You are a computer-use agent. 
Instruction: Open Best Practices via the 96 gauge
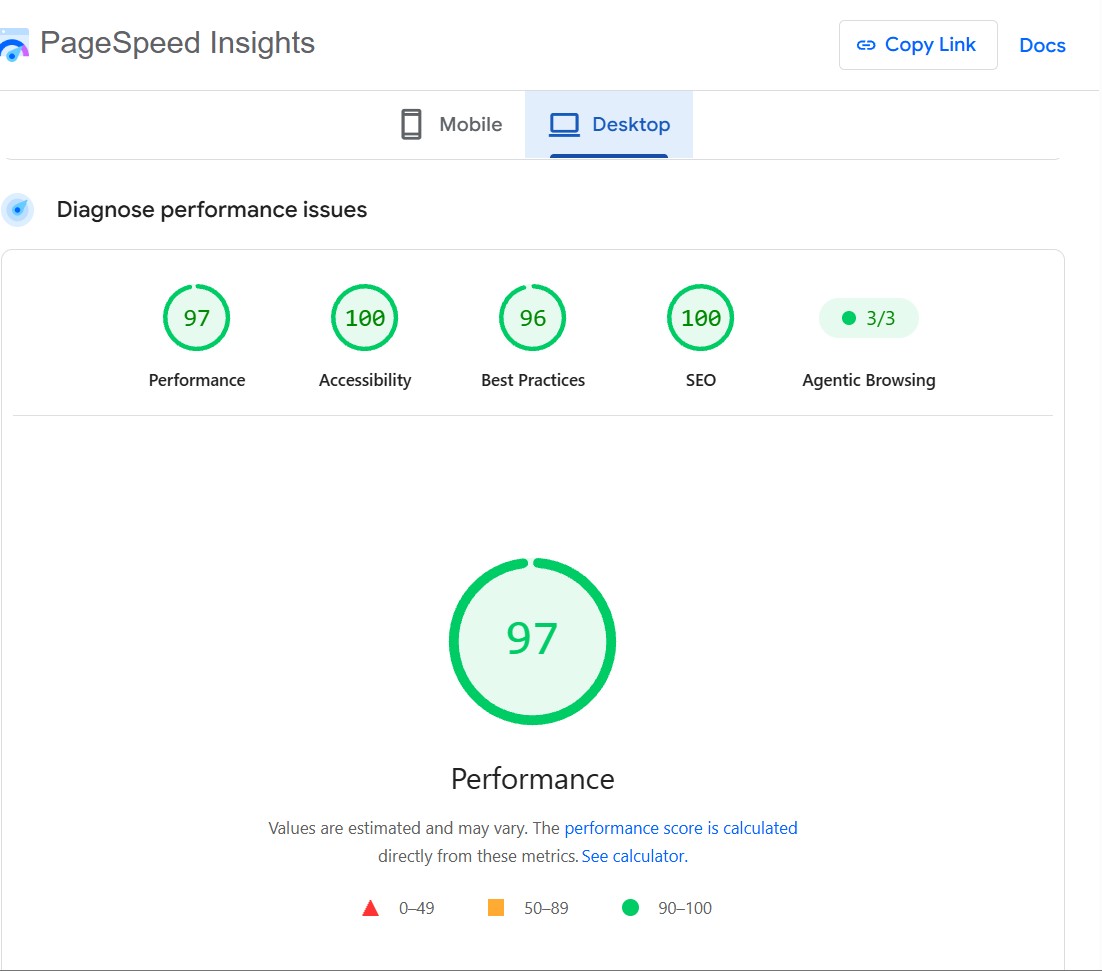[533, 318]
